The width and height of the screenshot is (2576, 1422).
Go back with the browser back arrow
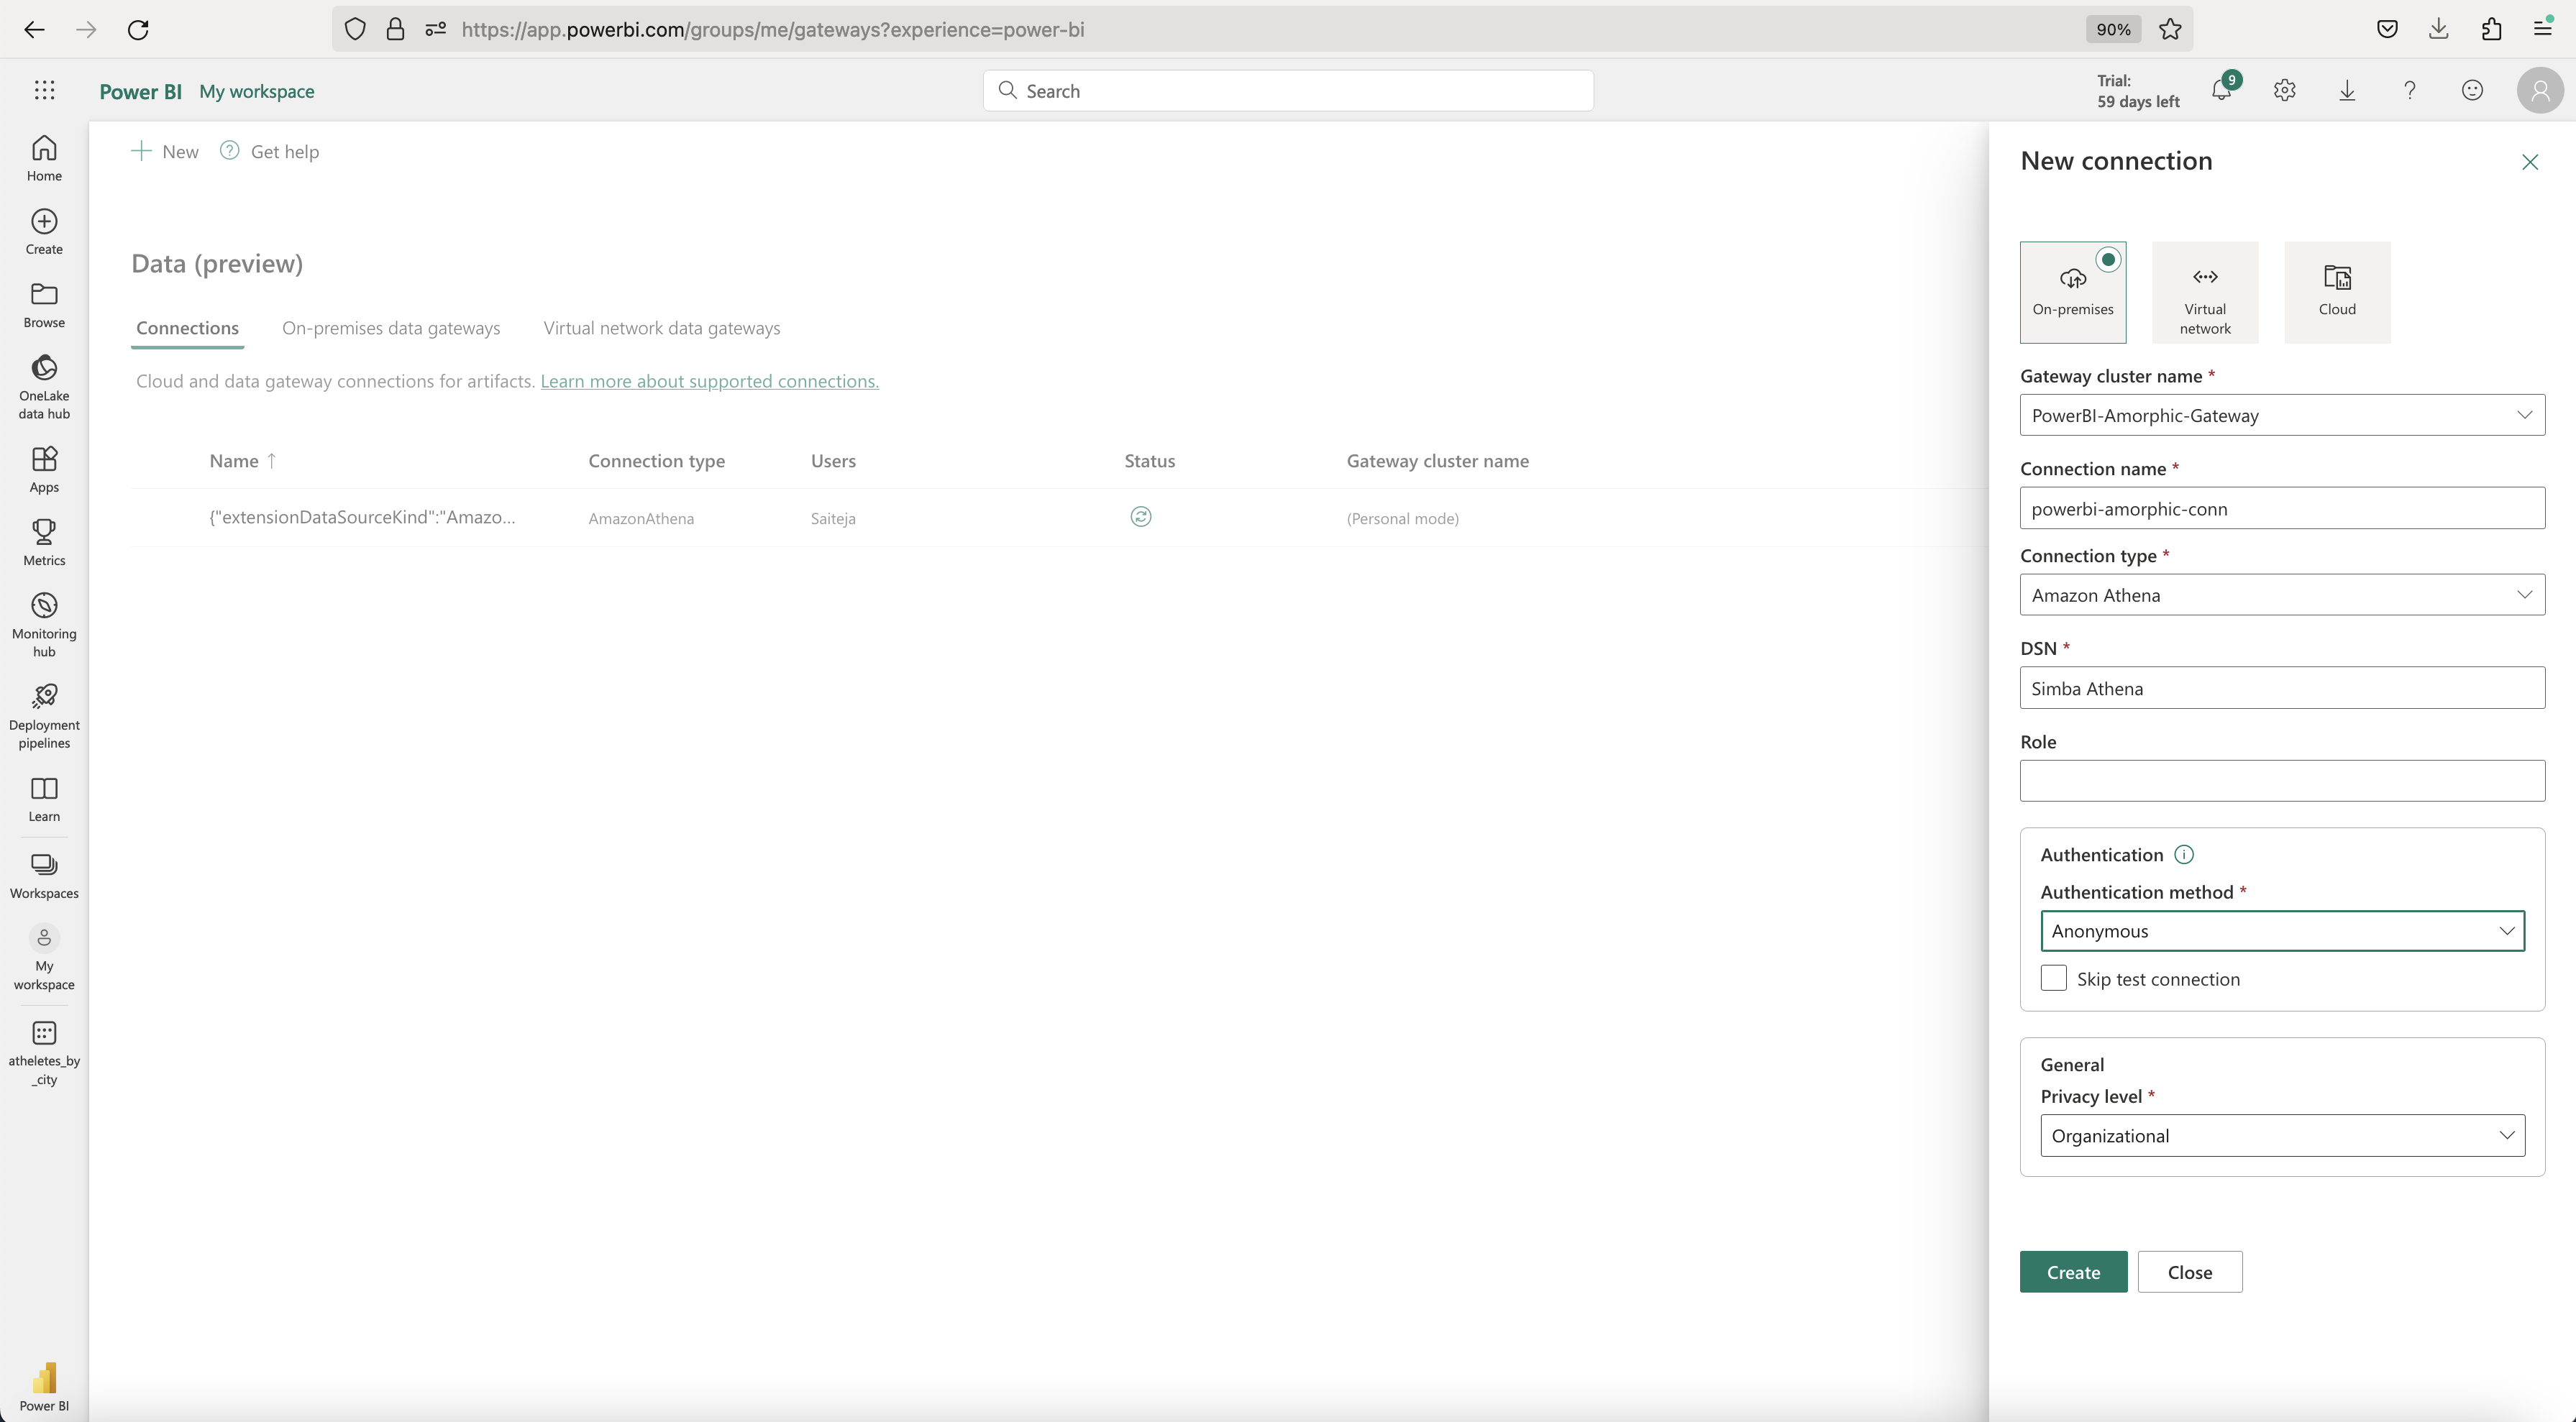[34, 29]
